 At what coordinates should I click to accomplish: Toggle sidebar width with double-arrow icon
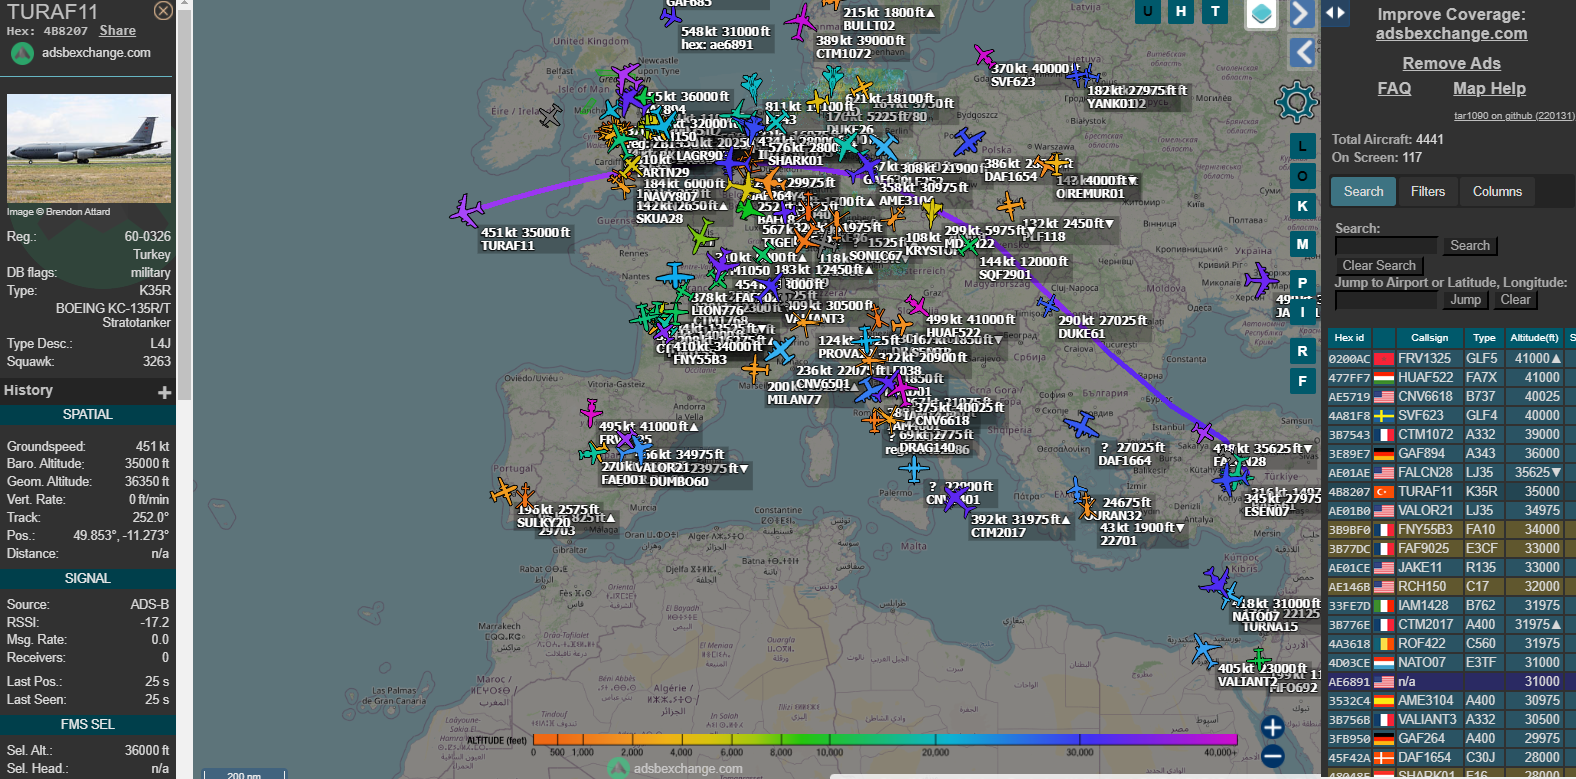(1335, 13)
